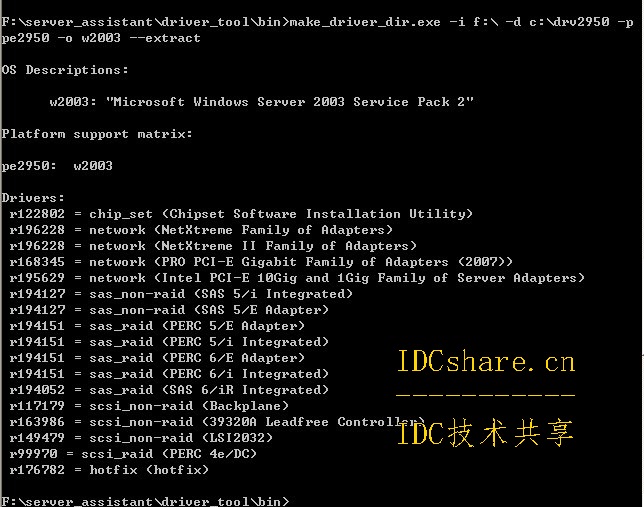Select the NetXtreme II Family of Adapters line
This screenshot has height=507, width=644.
tap(213, 246)
